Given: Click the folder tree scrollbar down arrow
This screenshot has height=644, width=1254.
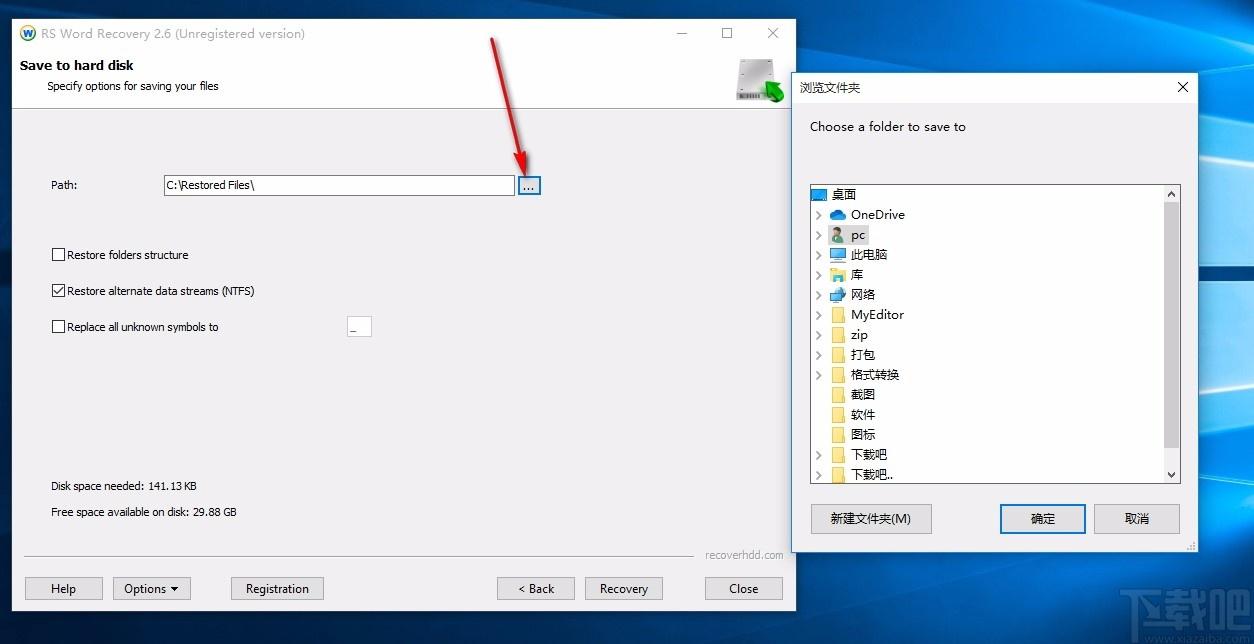Looking at the screenshot, I should 1172,475.
